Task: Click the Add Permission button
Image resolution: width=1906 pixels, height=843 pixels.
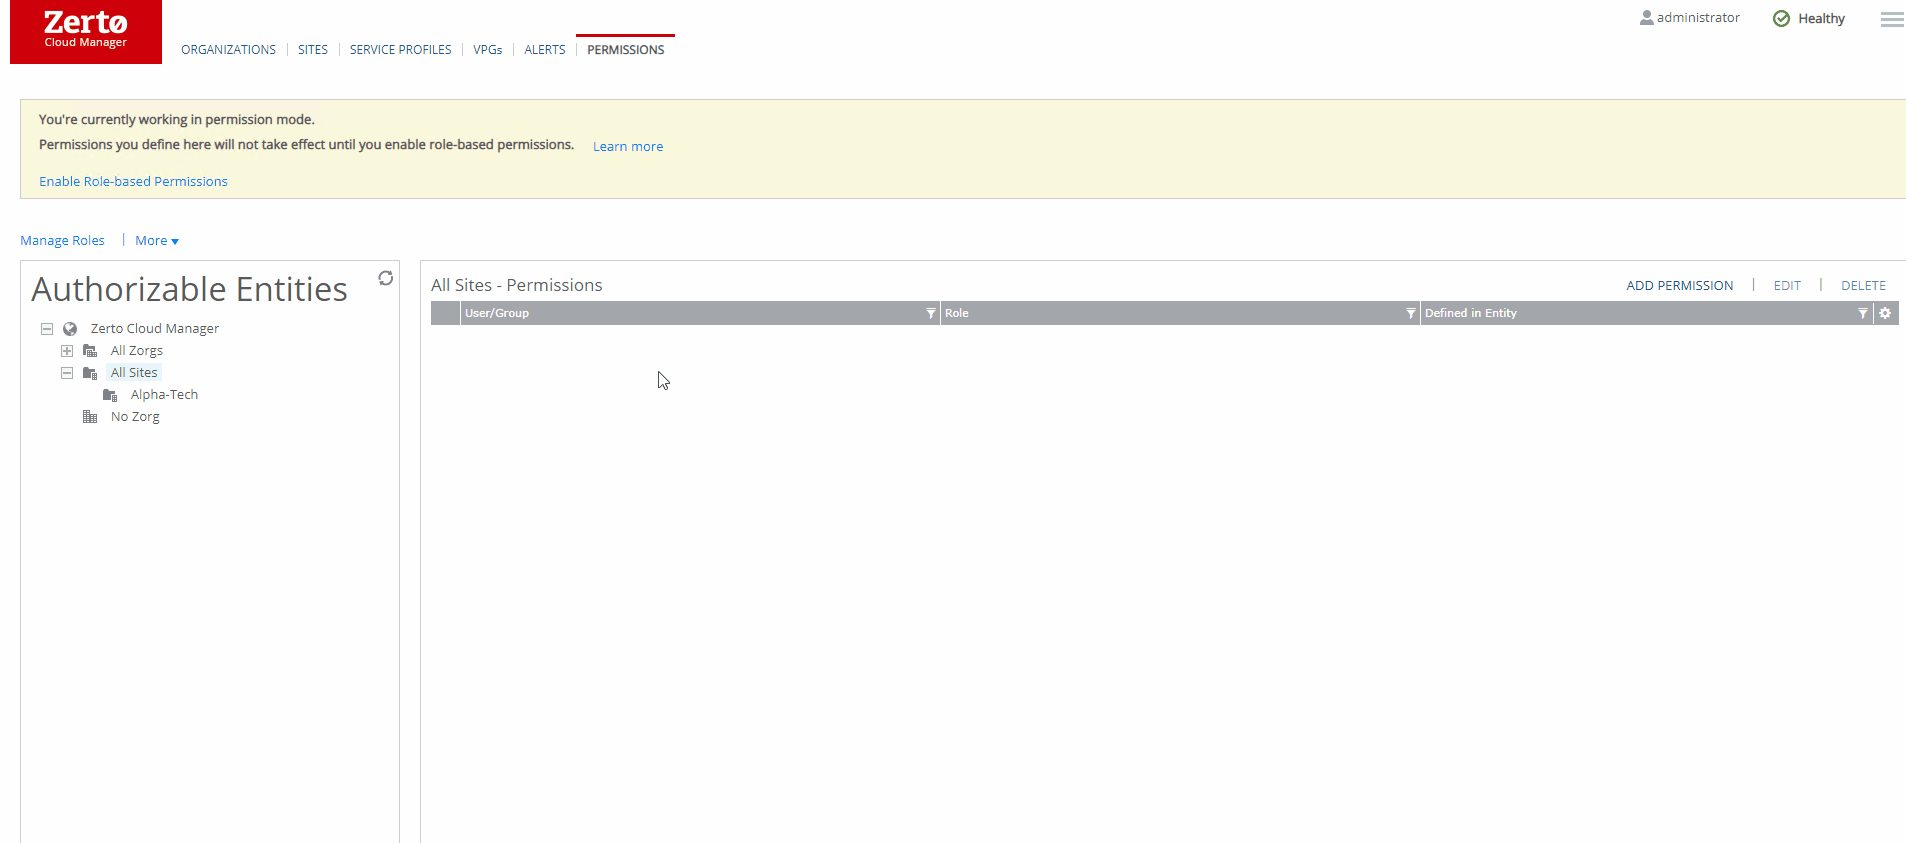Action: (x=1679, y=285)
